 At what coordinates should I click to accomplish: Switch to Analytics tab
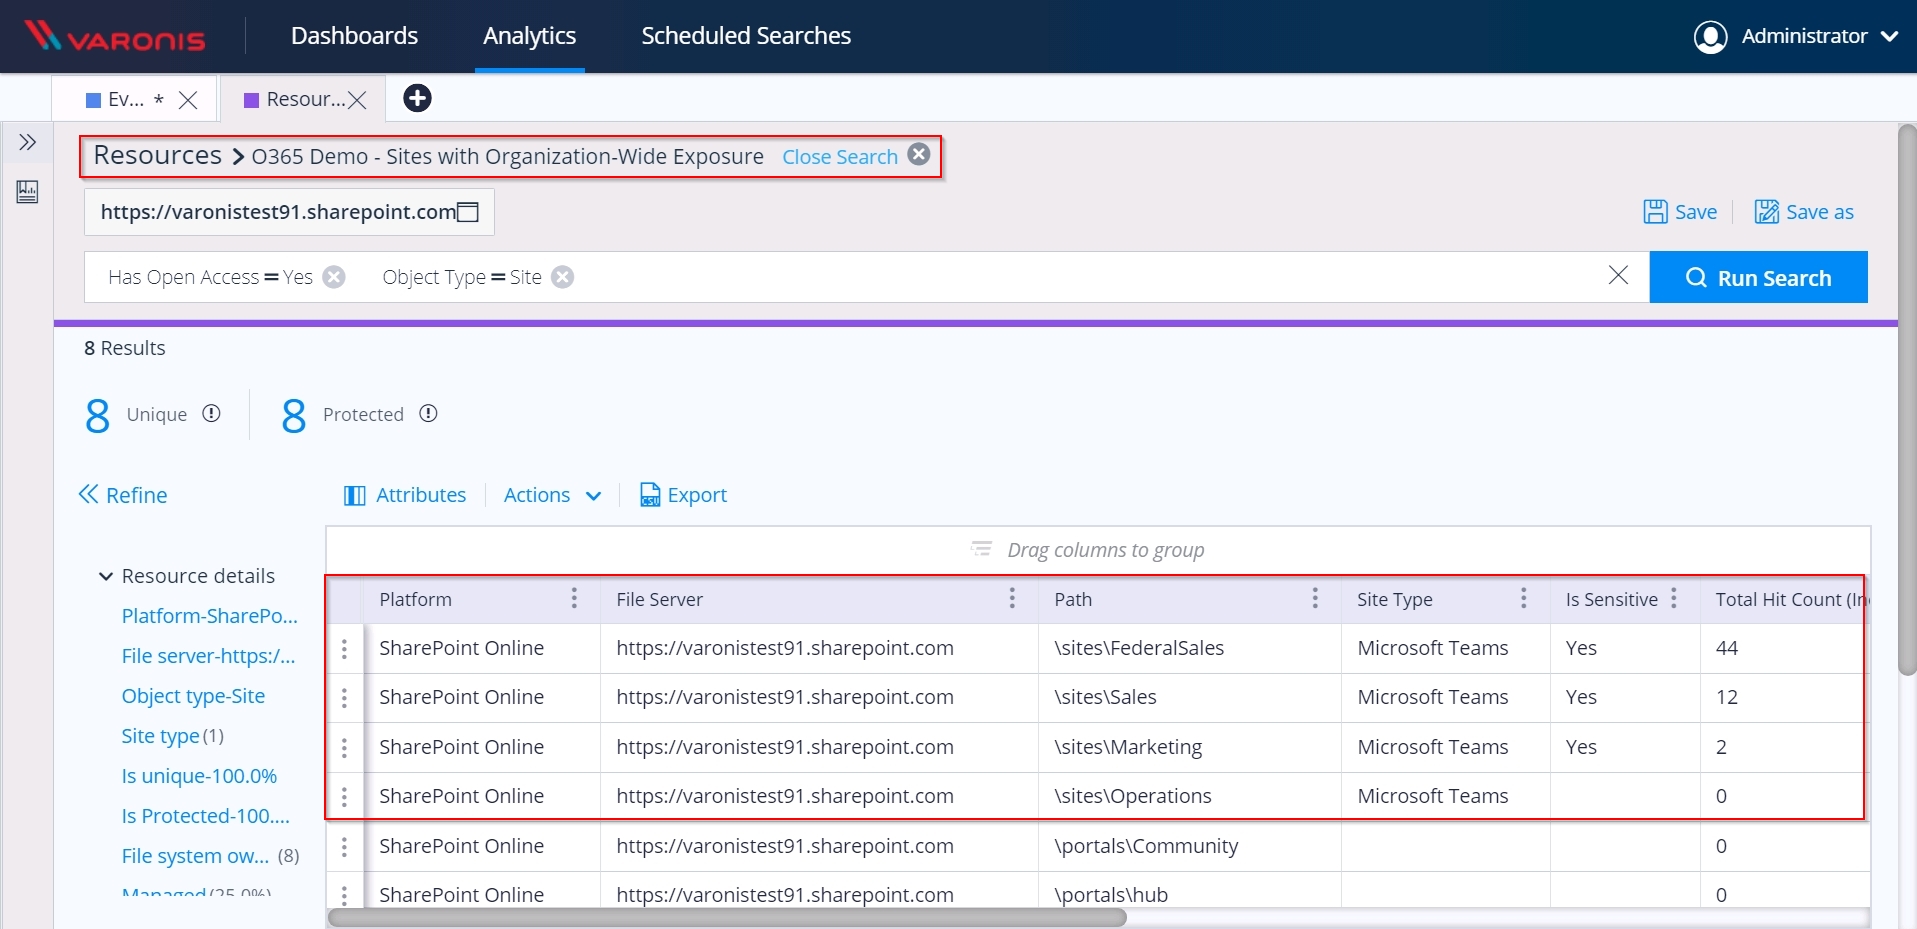[x=529, y=36]
